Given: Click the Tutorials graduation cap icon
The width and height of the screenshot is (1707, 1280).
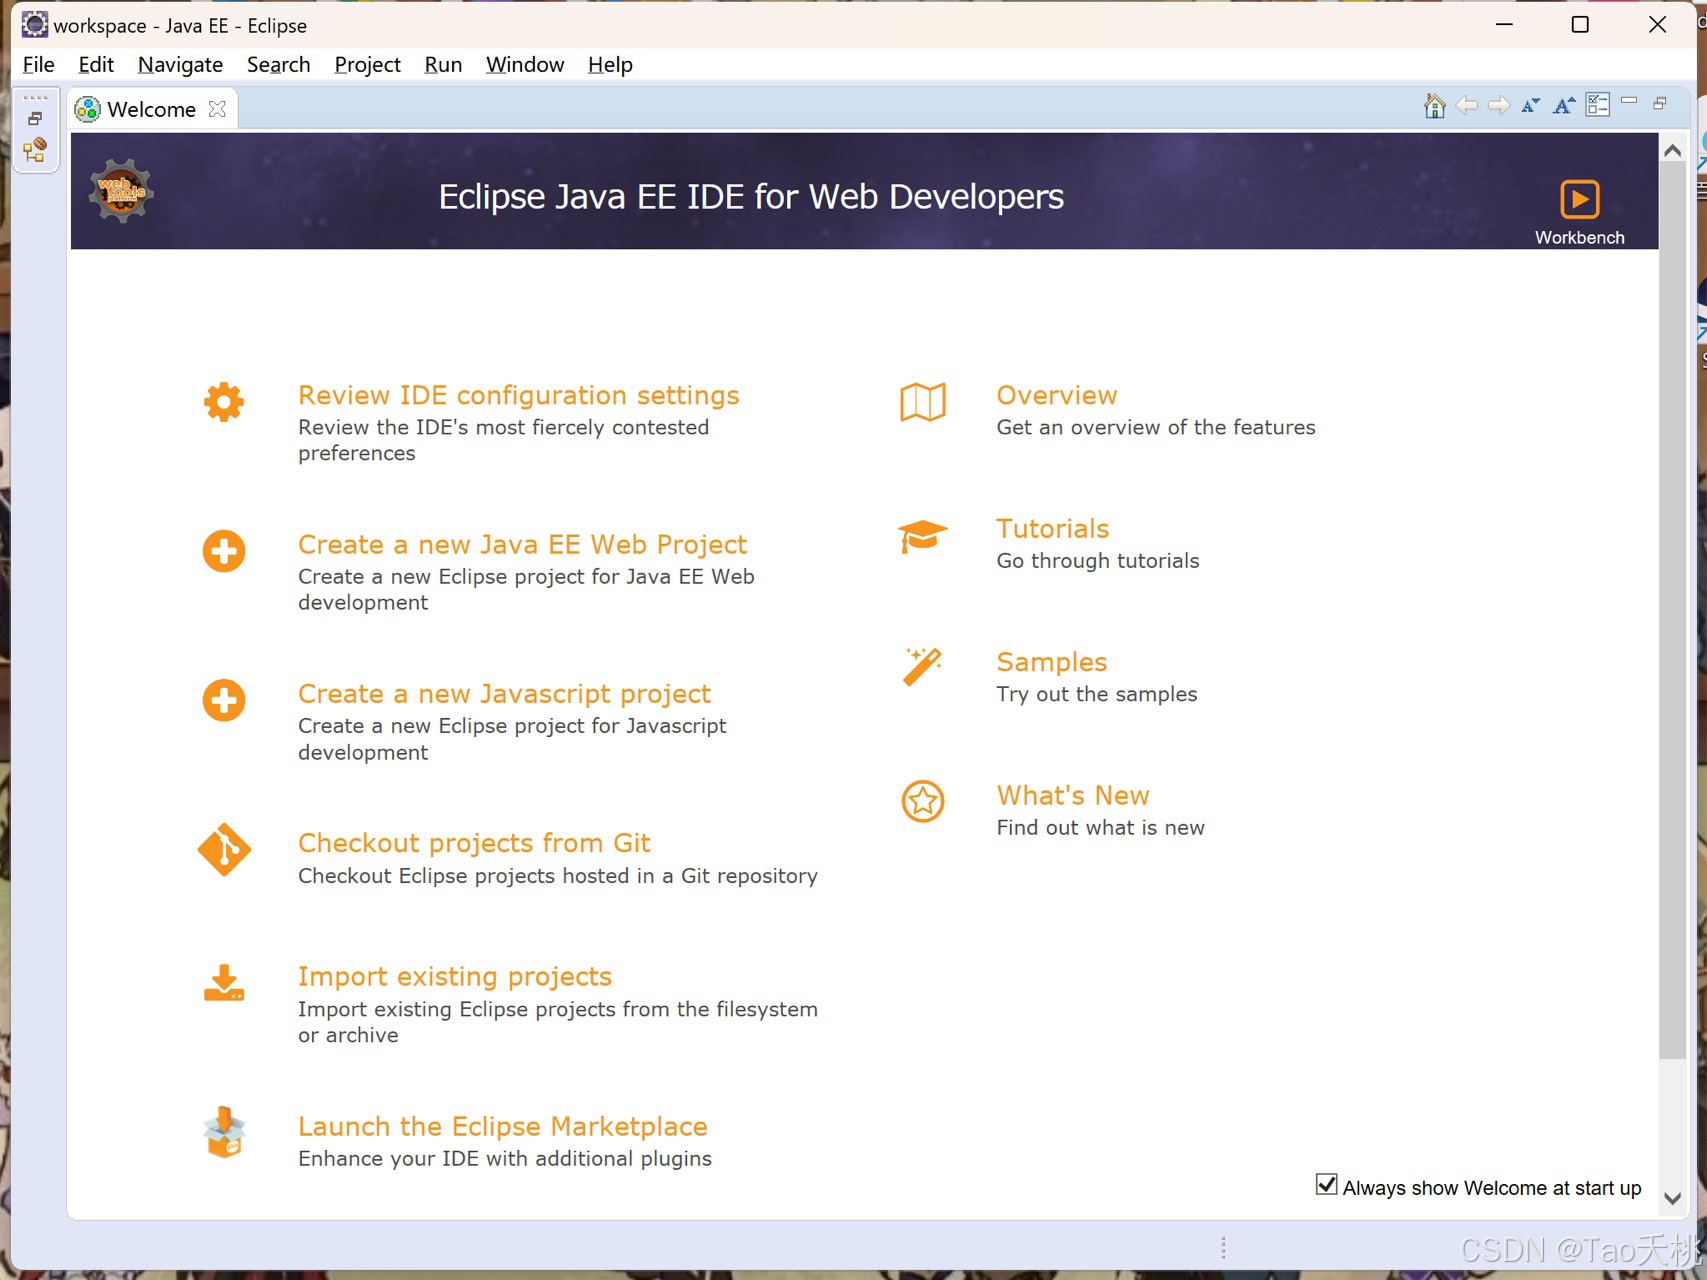Looking at the screenshot, I should [x=922, y=536].
